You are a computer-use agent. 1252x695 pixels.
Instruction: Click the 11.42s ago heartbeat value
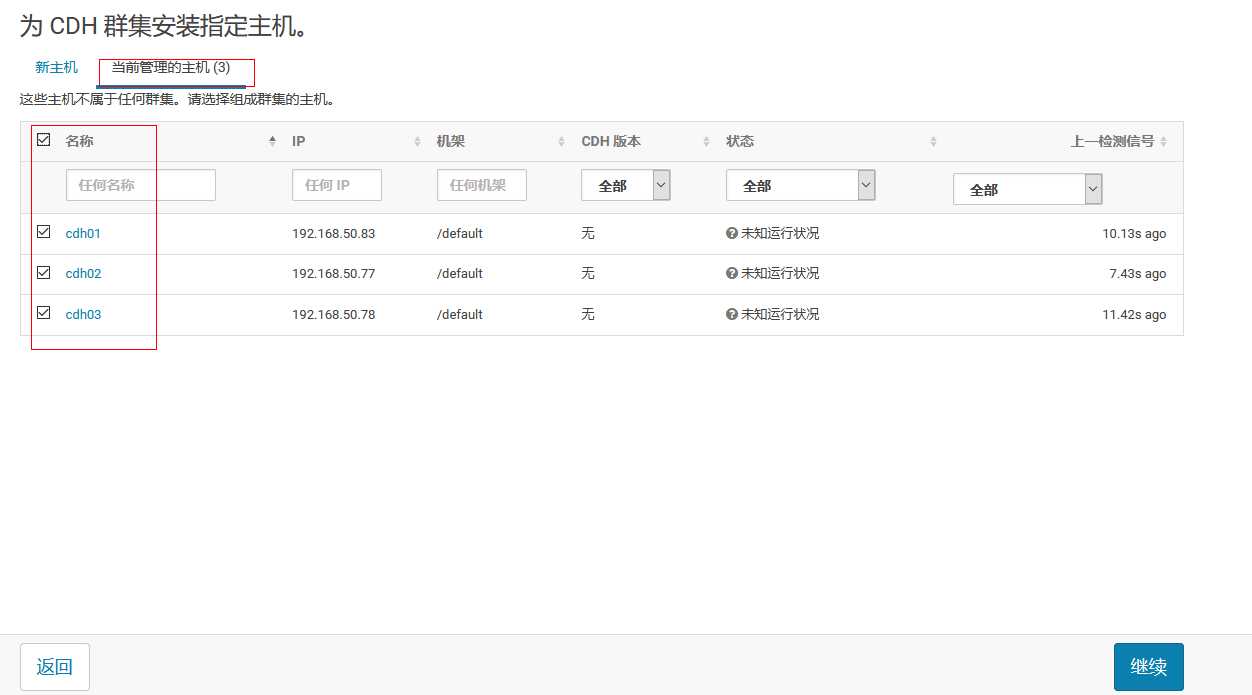click(x=1134, y=315)
